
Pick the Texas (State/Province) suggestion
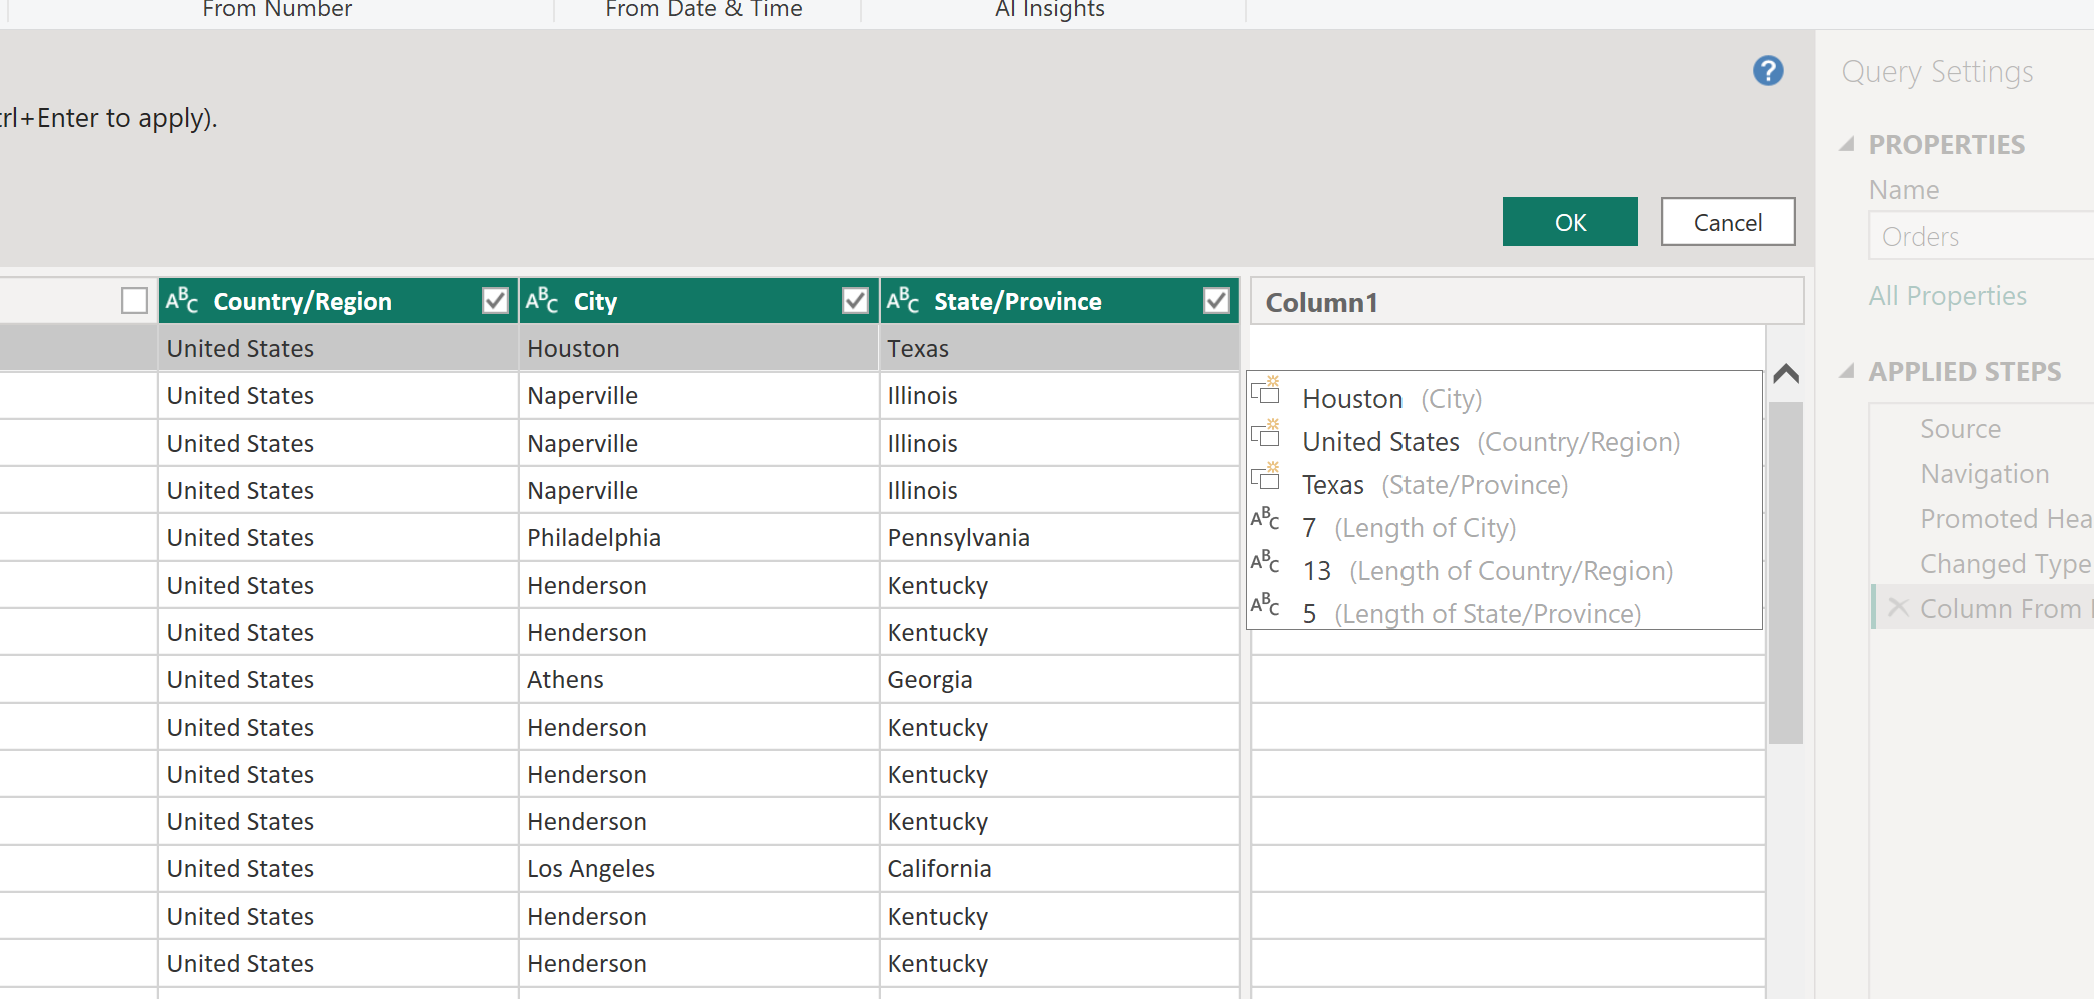[1434, 485]
